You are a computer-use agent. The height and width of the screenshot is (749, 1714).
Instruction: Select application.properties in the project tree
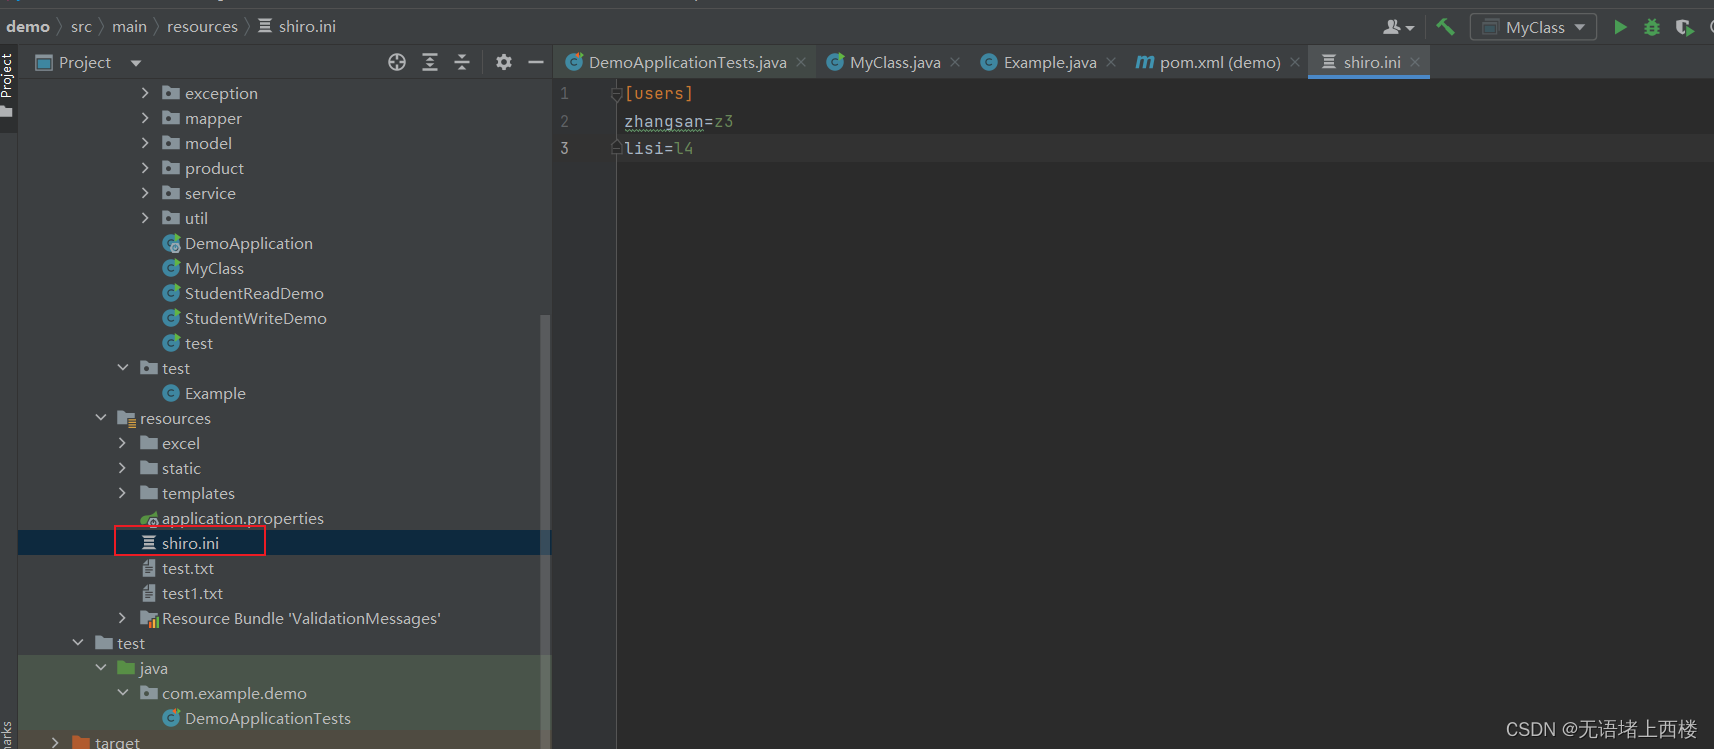tap(242, 518)
